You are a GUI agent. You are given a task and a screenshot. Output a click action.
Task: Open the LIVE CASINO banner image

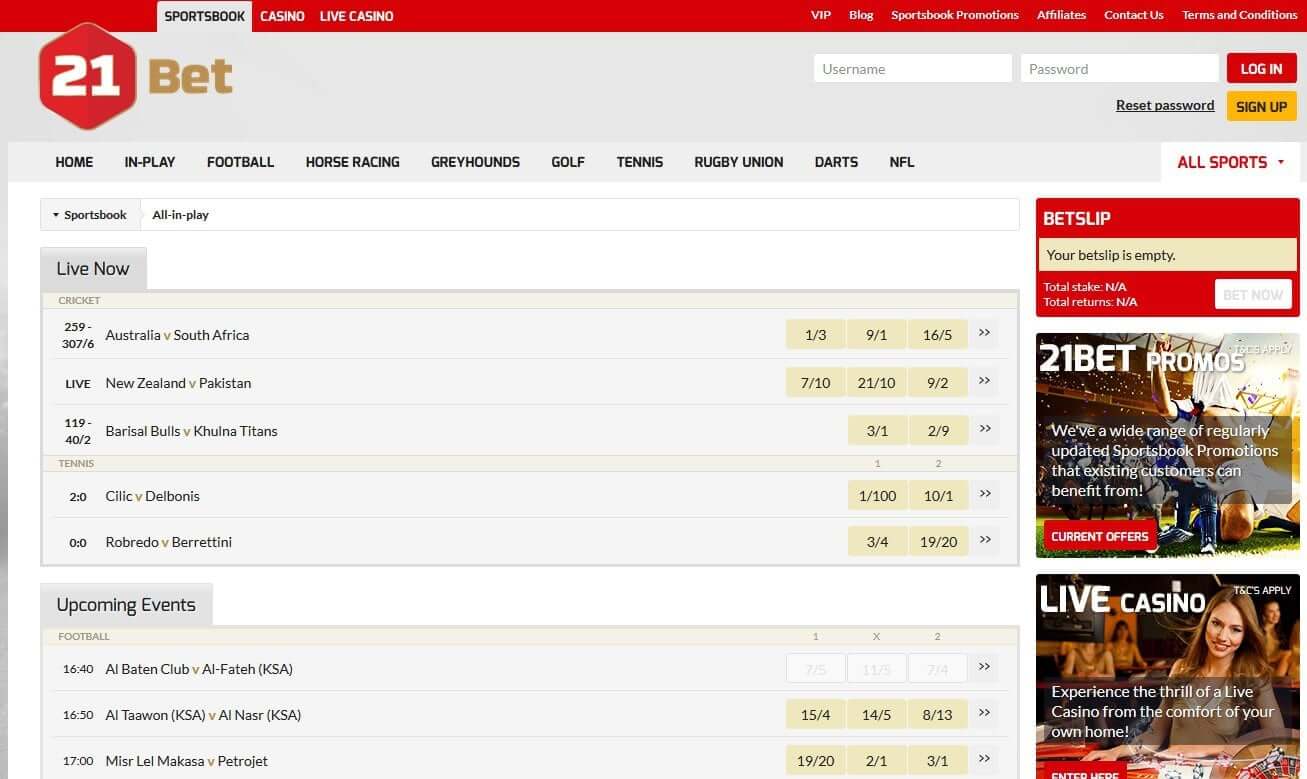click(x=1167, y=677)
